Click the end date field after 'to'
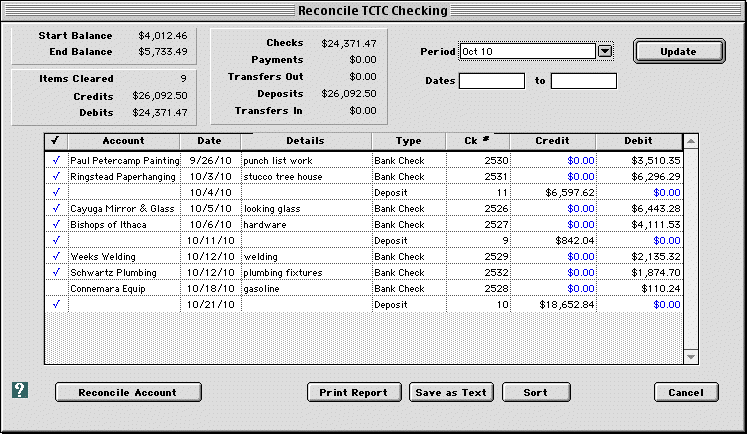747x434 pixels. pyautogui.click(x=583, y=81)
